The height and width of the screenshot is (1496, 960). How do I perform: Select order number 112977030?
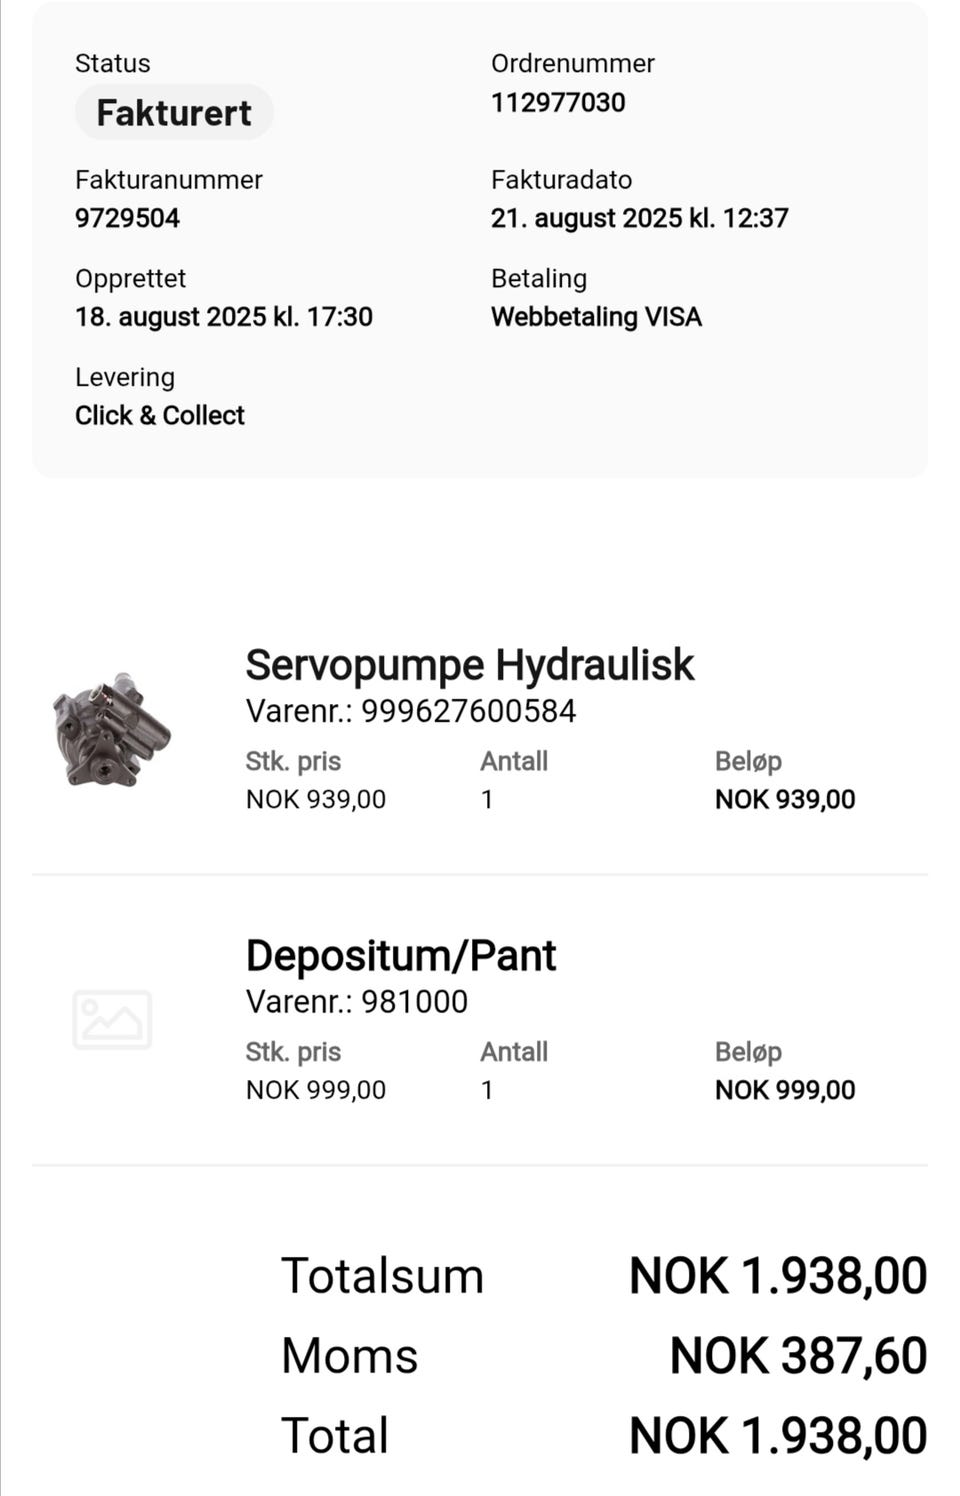tap(558, 102)
